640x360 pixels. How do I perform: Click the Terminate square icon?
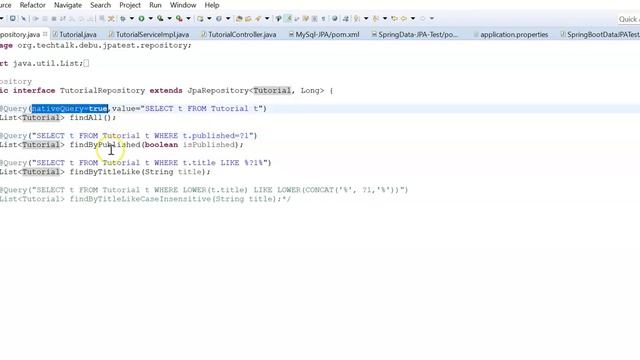tap(53, 18)
